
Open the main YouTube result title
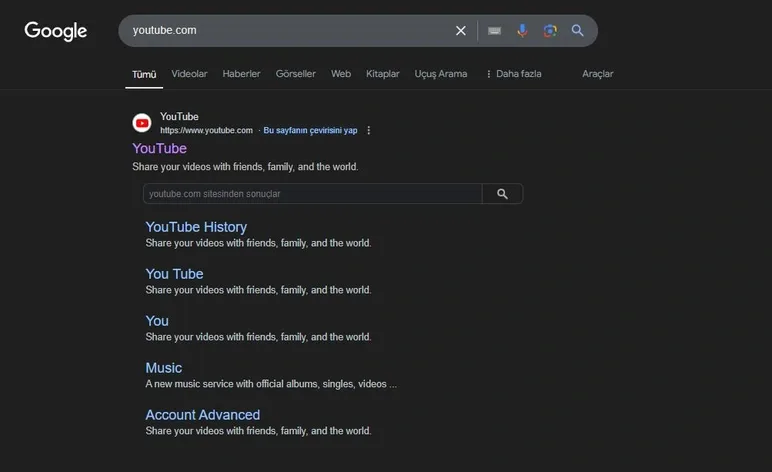160,149
